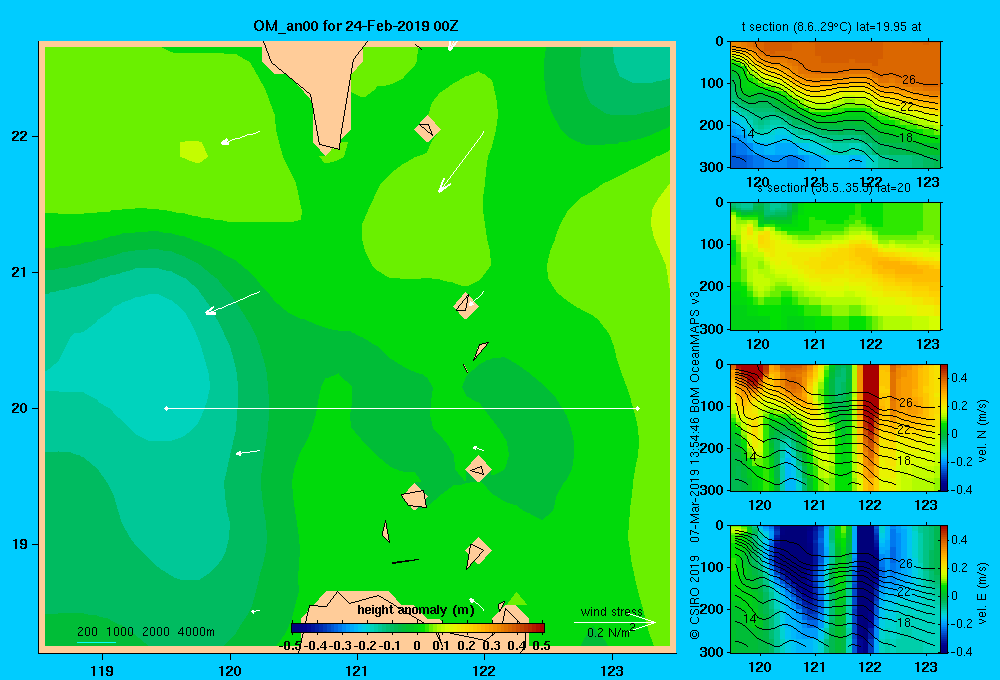1000x680 pixels.
Task: Open the salinity section panel
Action: coord(835,265)
